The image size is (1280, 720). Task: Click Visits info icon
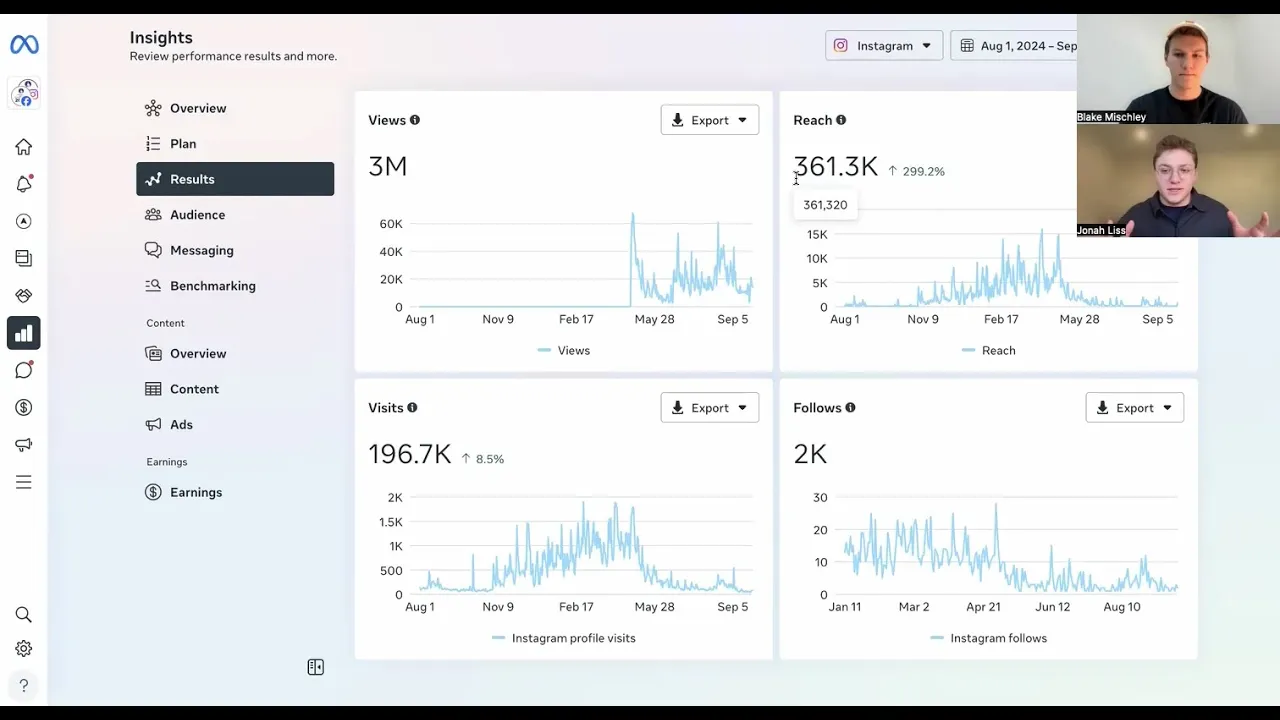412,408
